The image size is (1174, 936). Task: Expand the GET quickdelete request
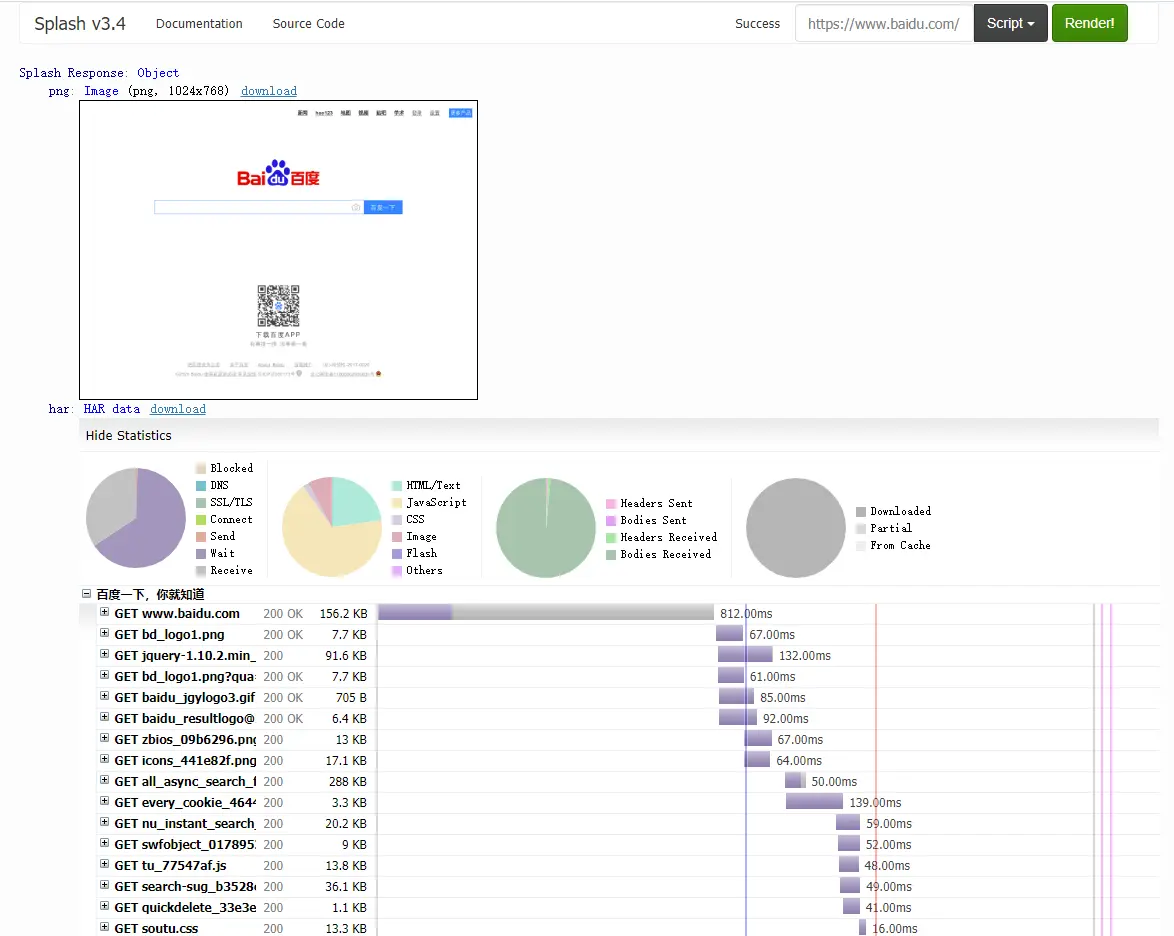click(105, 906)
